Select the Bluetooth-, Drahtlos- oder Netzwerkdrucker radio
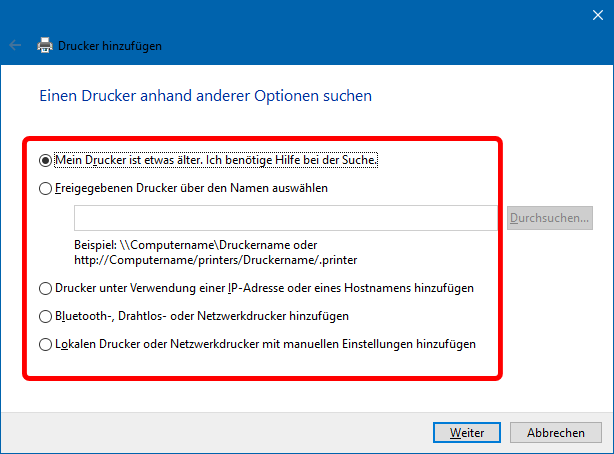614x454 pixels. [44, 316]
